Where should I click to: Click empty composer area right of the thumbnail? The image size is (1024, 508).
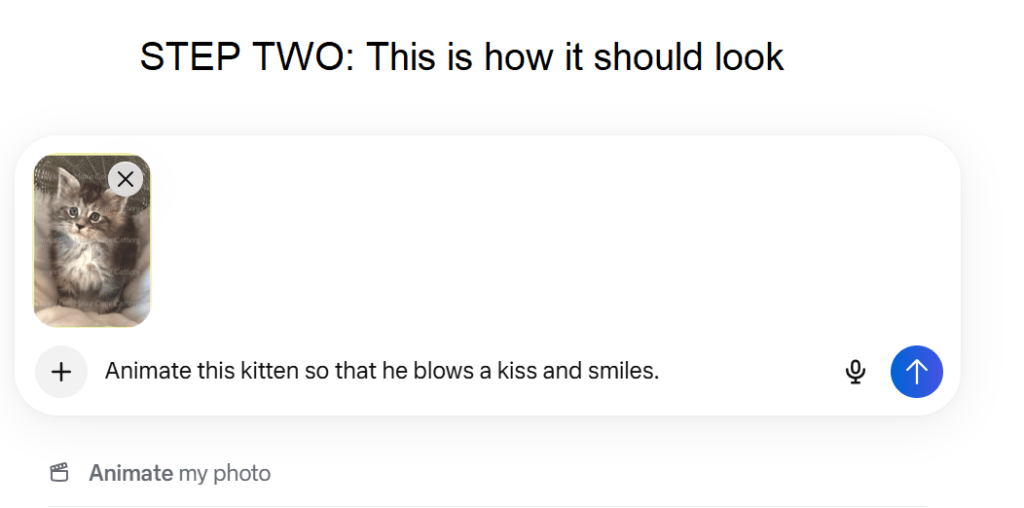(x=550, y=240)
